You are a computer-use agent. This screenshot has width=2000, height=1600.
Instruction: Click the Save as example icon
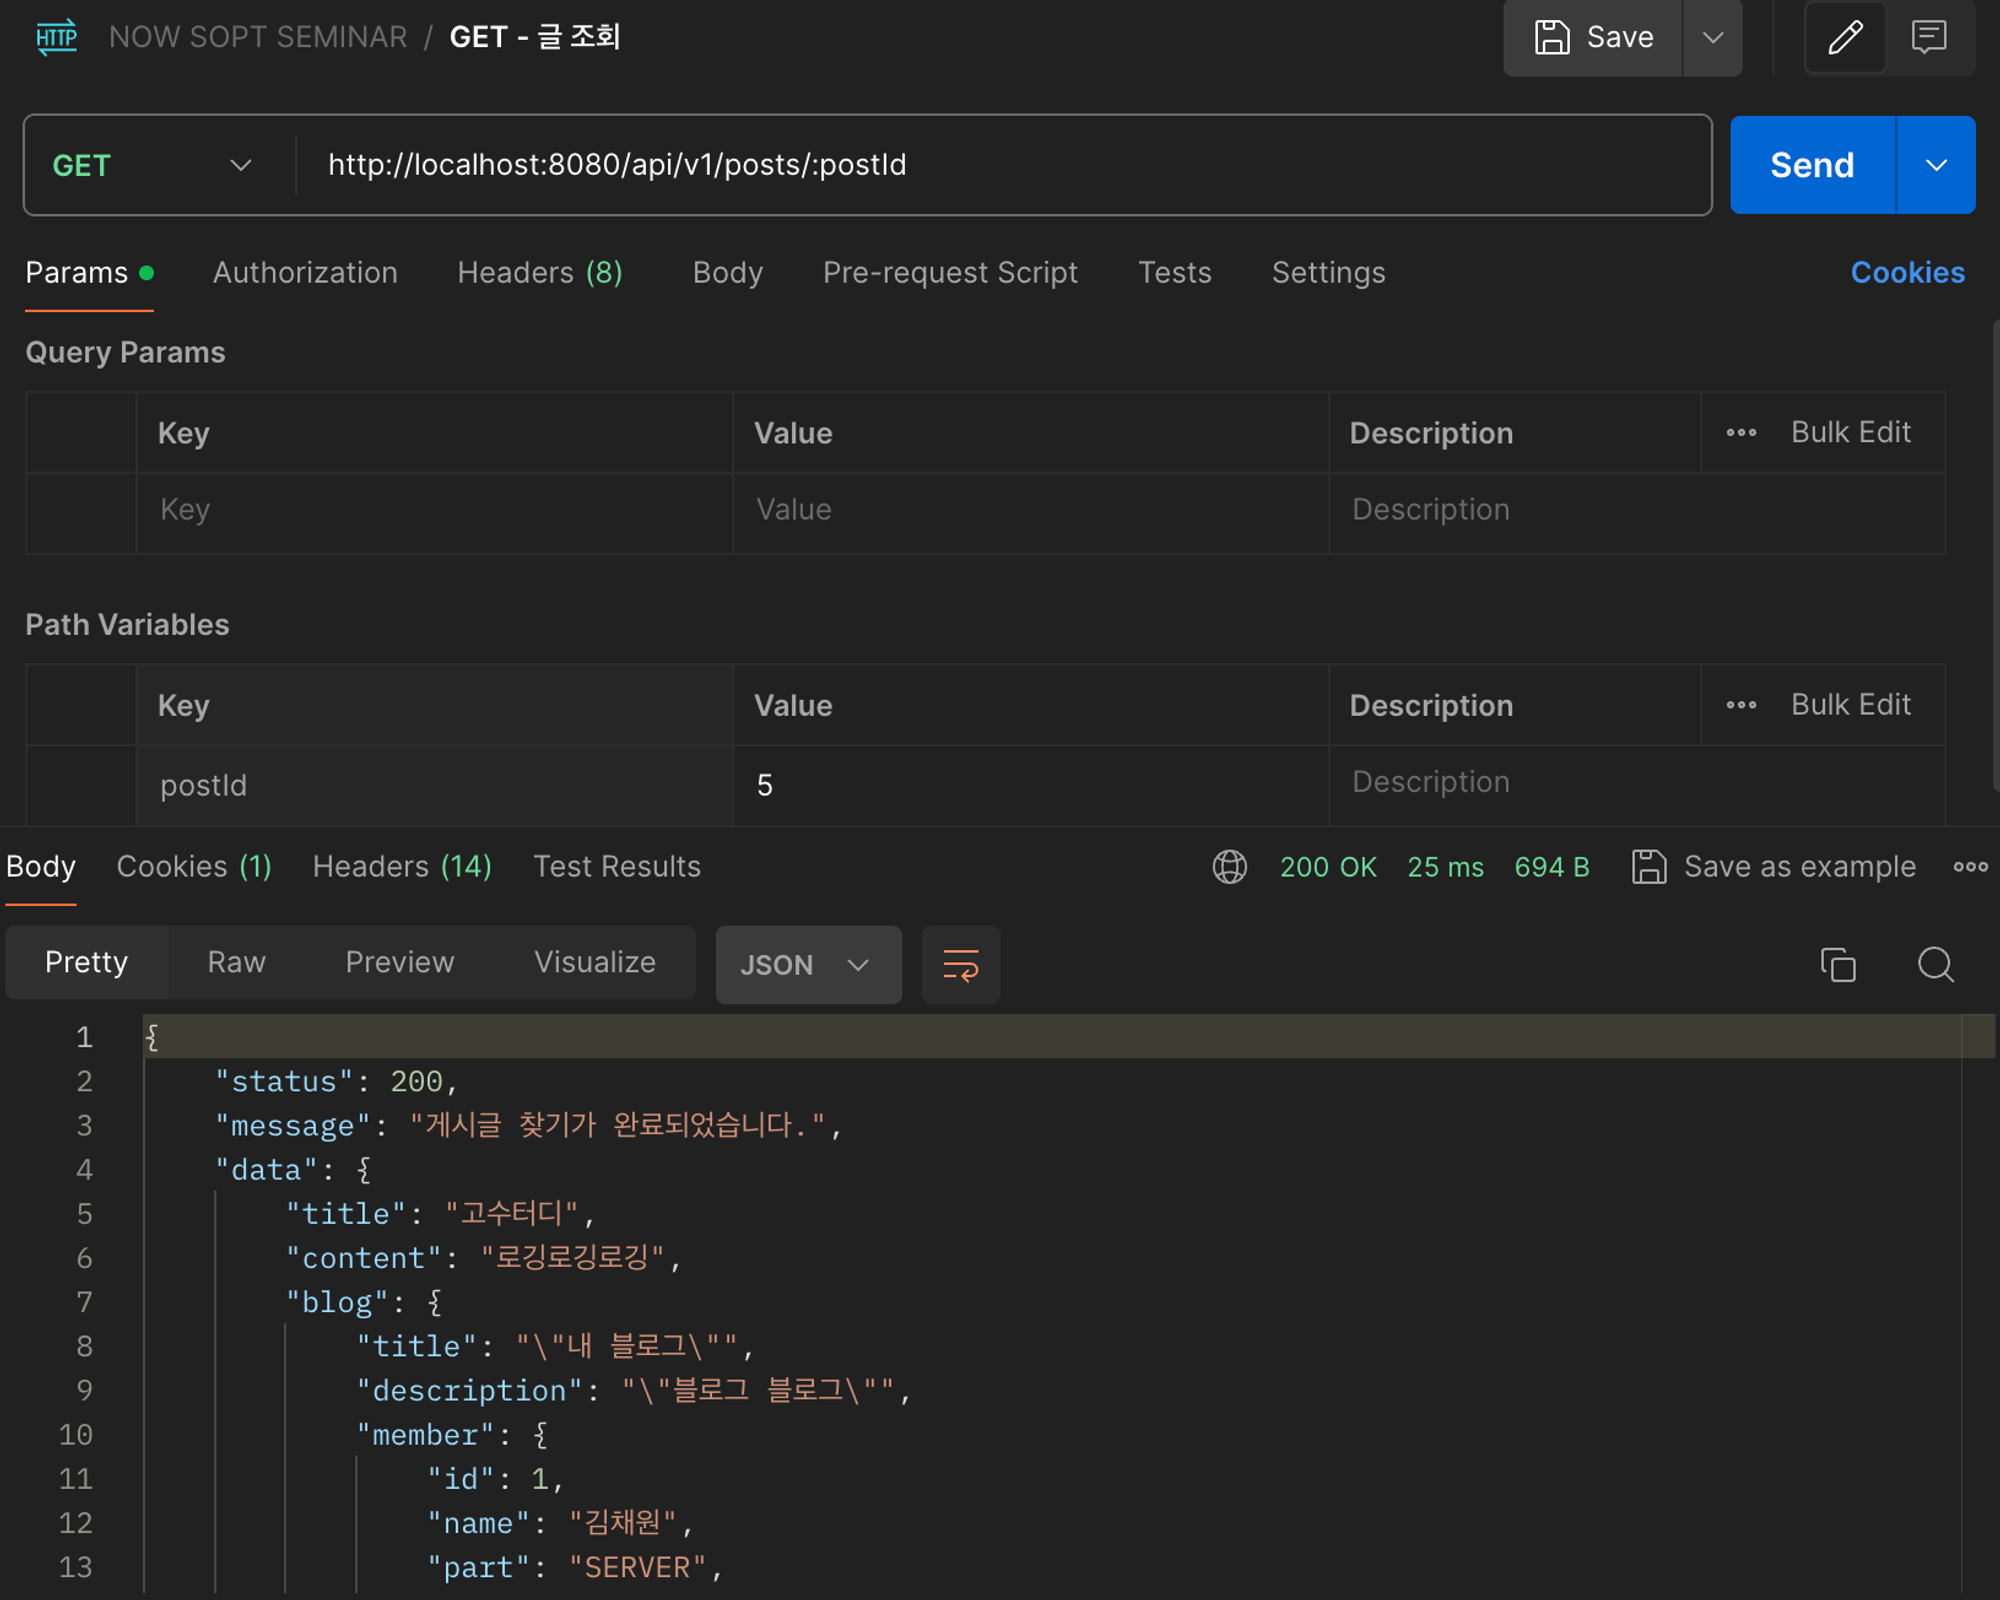[1649, 866]
